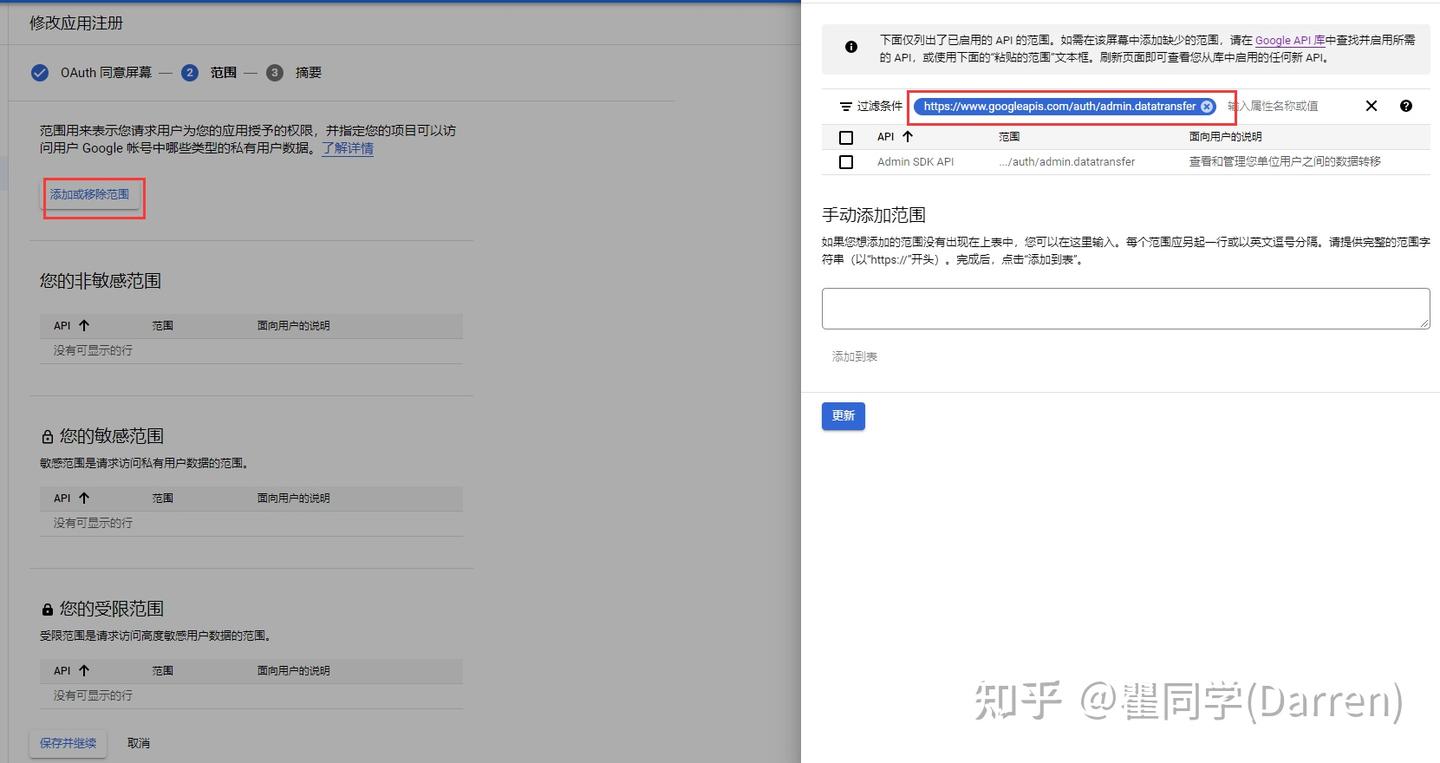Click completed OAuth consent screen step checkmark

coord(40,72)
